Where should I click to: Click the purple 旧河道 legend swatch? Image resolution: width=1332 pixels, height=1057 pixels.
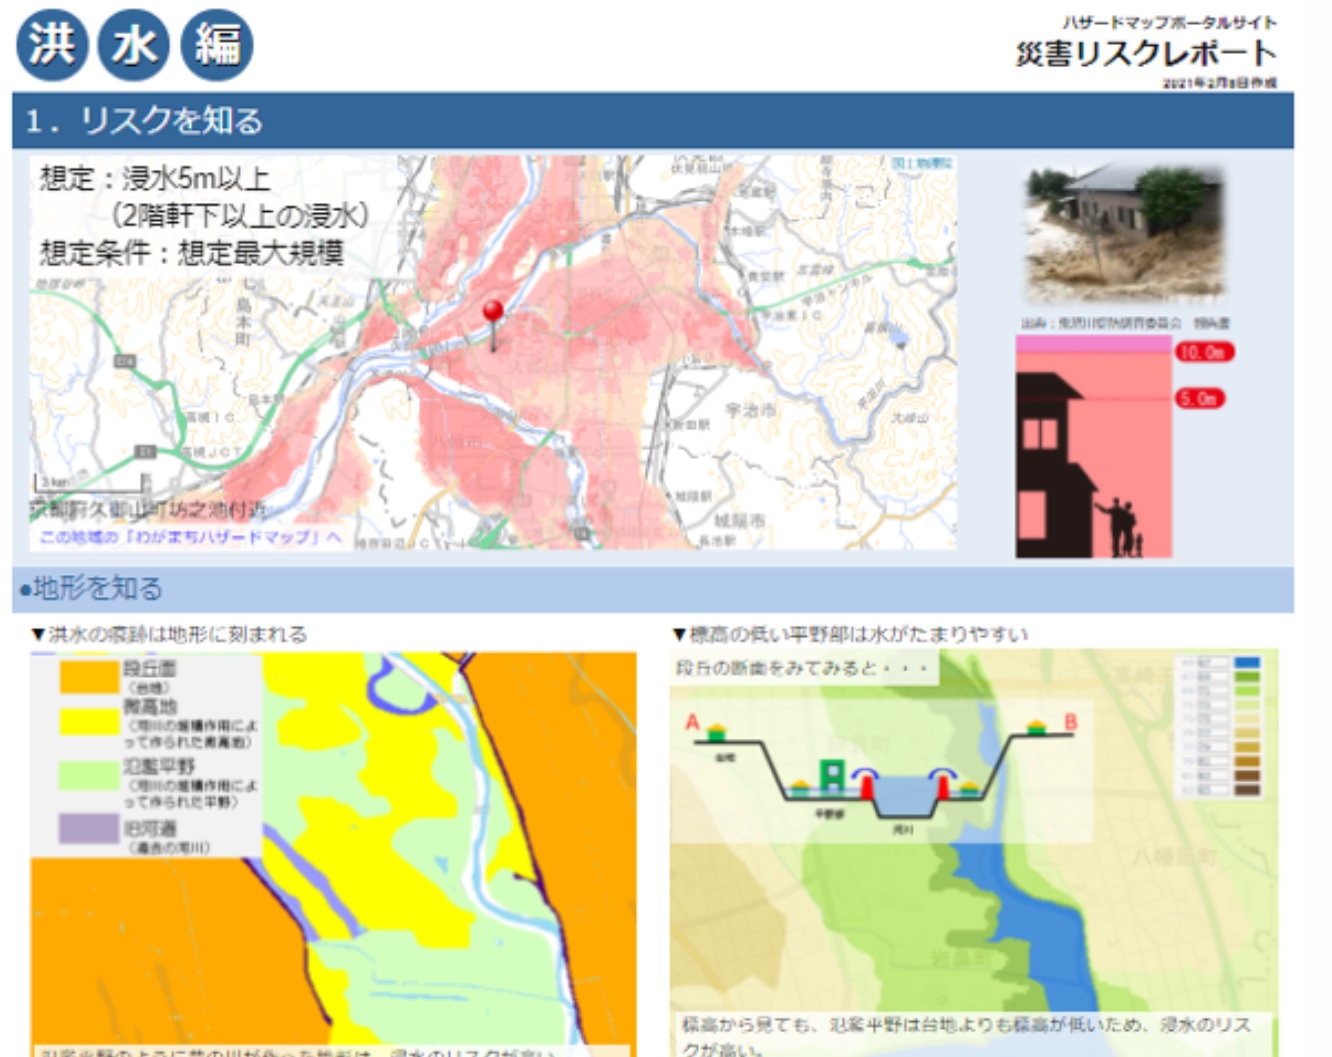click(89, 828)
